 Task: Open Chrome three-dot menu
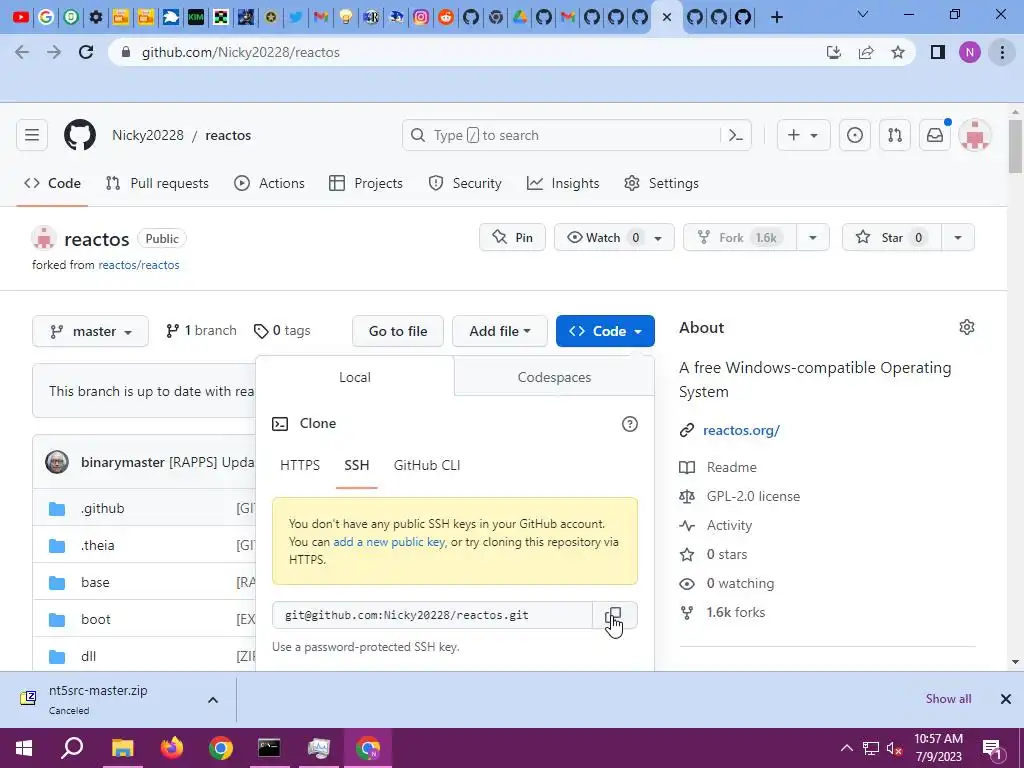1002,52
